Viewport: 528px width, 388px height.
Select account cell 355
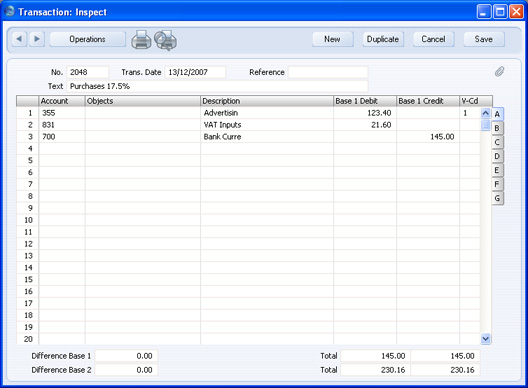point(62,113)
